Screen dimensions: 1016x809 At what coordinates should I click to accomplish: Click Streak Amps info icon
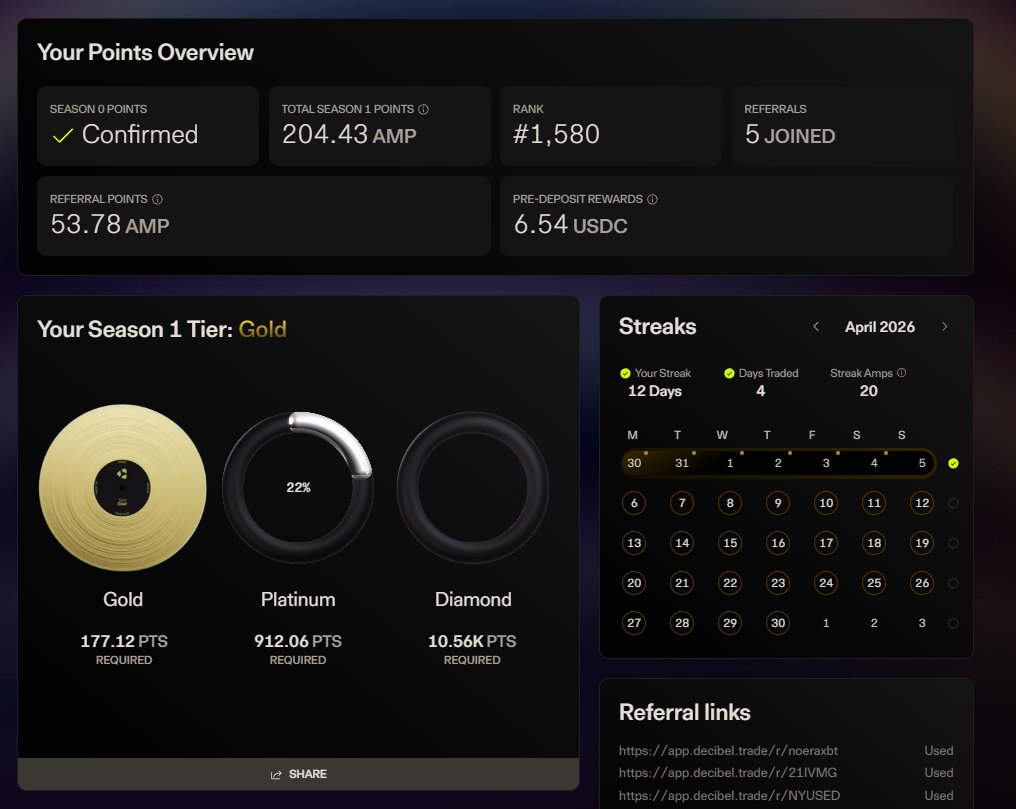901,372
